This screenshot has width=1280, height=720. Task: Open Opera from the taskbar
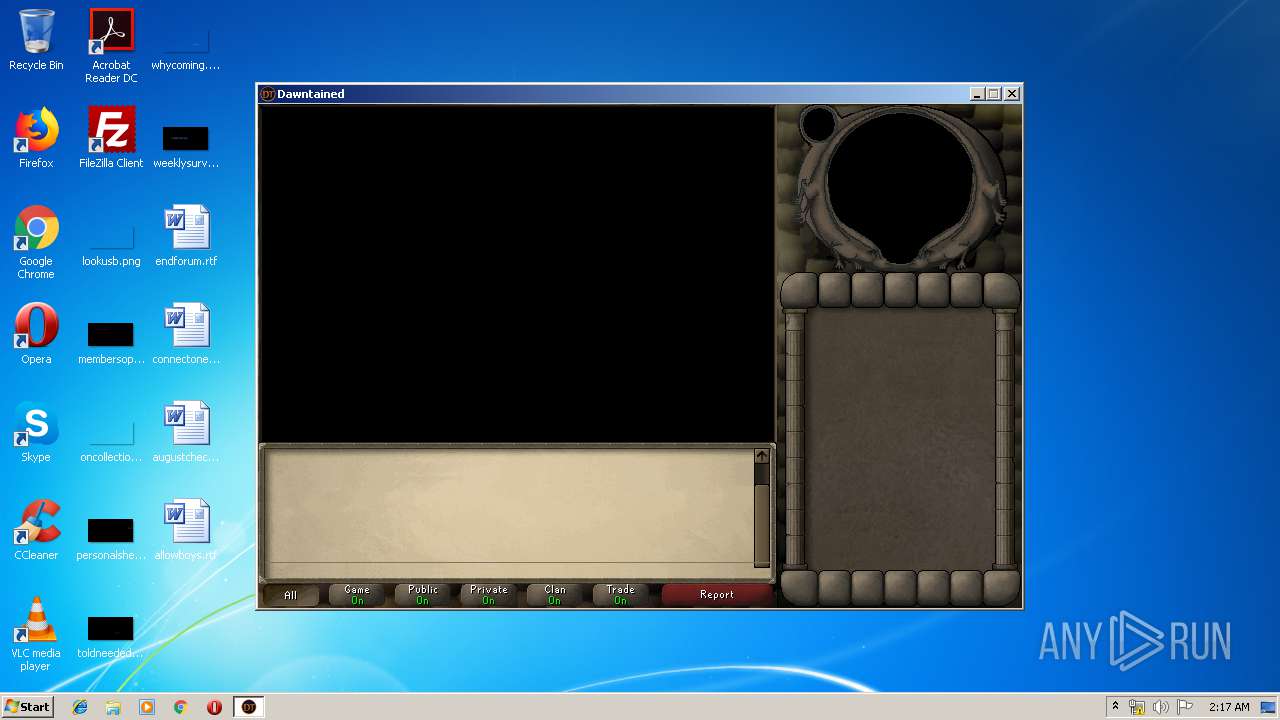tap(214, 707)
